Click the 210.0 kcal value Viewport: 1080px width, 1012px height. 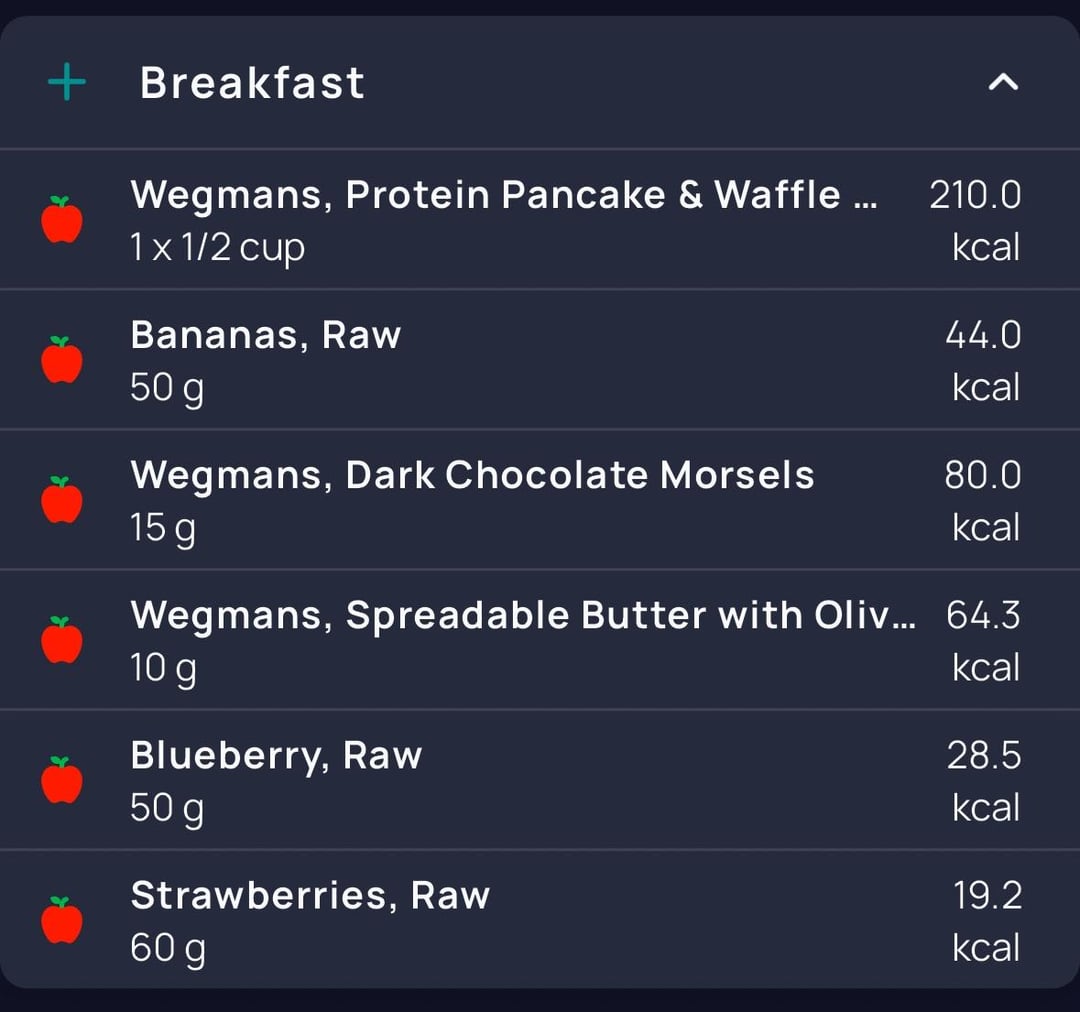coord(975,220)
